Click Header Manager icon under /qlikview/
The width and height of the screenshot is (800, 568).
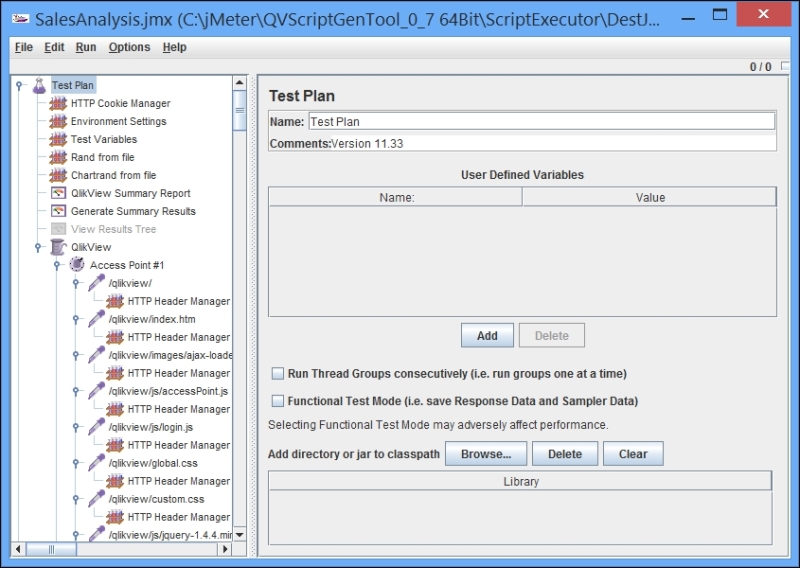point(115,301)
